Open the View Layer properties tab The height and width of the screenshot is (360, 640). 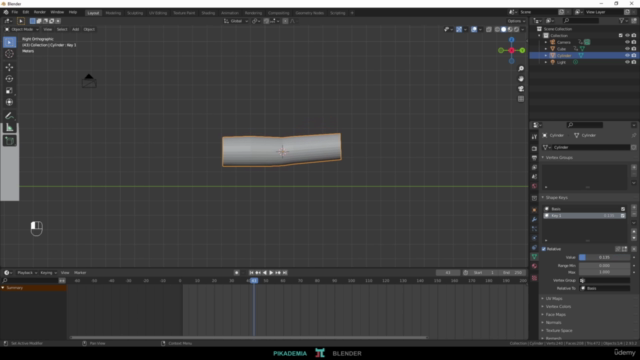coord(534,167)
